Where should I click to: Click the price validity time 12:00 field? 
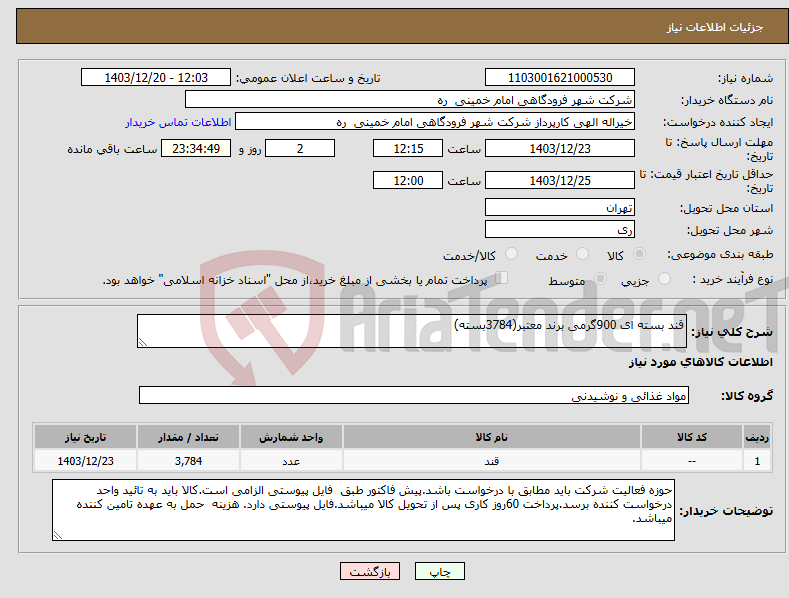coord(408,180)
